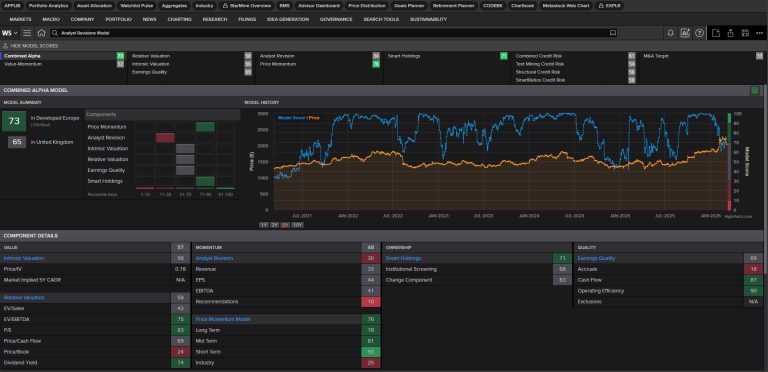Open the Asset Allocation chip
768x372 pixels.
coord(95,6)
